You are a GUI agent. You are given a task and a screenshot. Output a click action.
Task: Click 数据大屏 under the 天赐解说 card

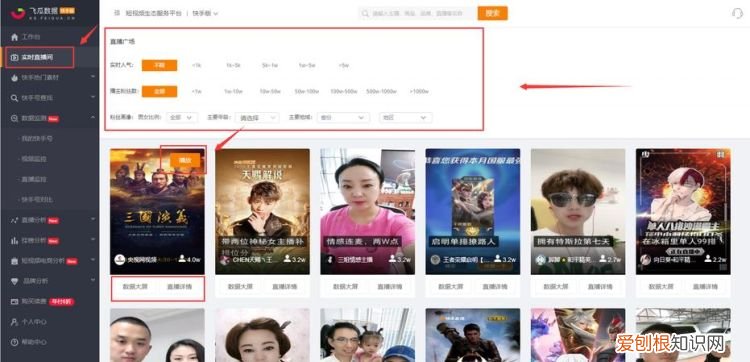click(x=241, y=287)
